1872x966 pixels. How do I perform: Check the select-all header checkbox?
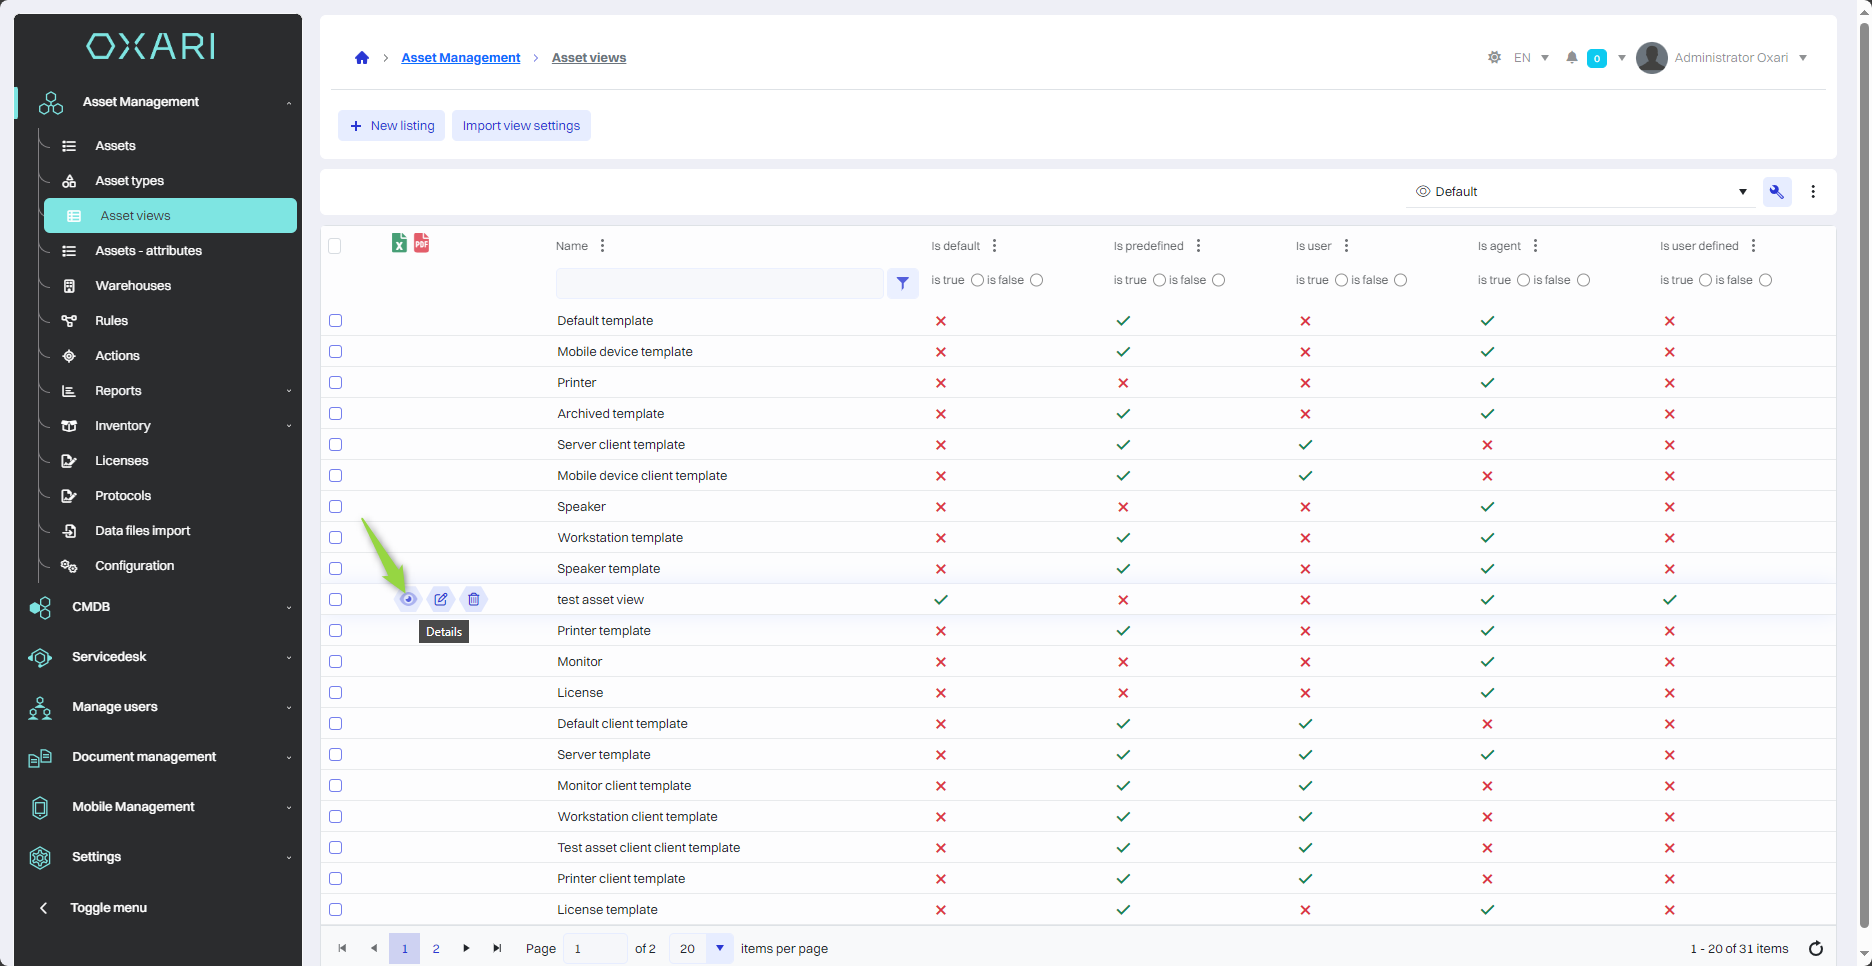click(x=335, y=246)
